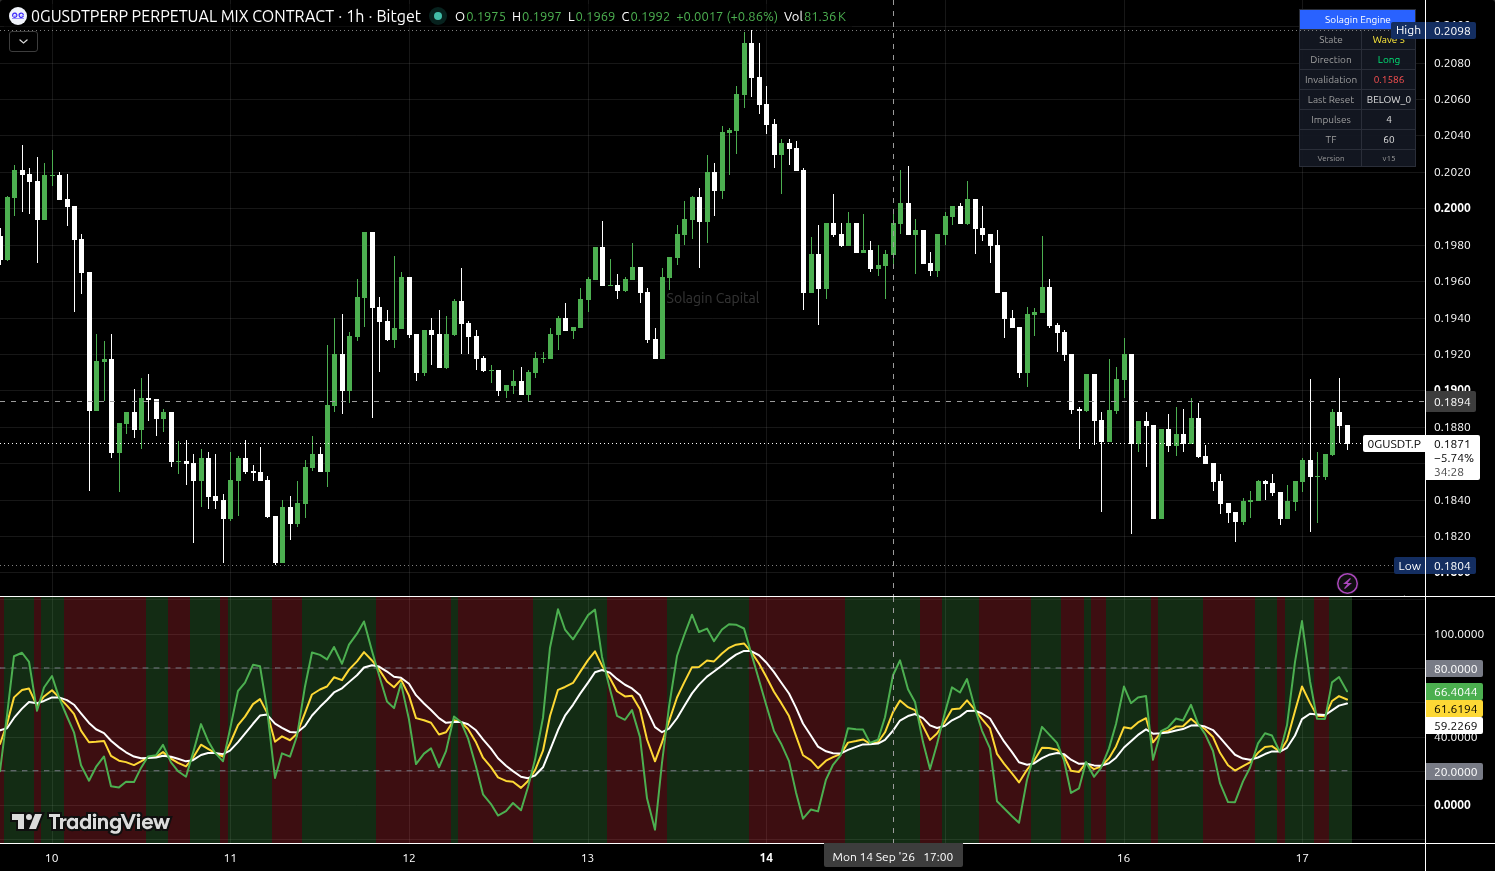This screenshot has width=1495, height=871.
Task: Open the TradingView logo link
Action: [x=91, y=822]
